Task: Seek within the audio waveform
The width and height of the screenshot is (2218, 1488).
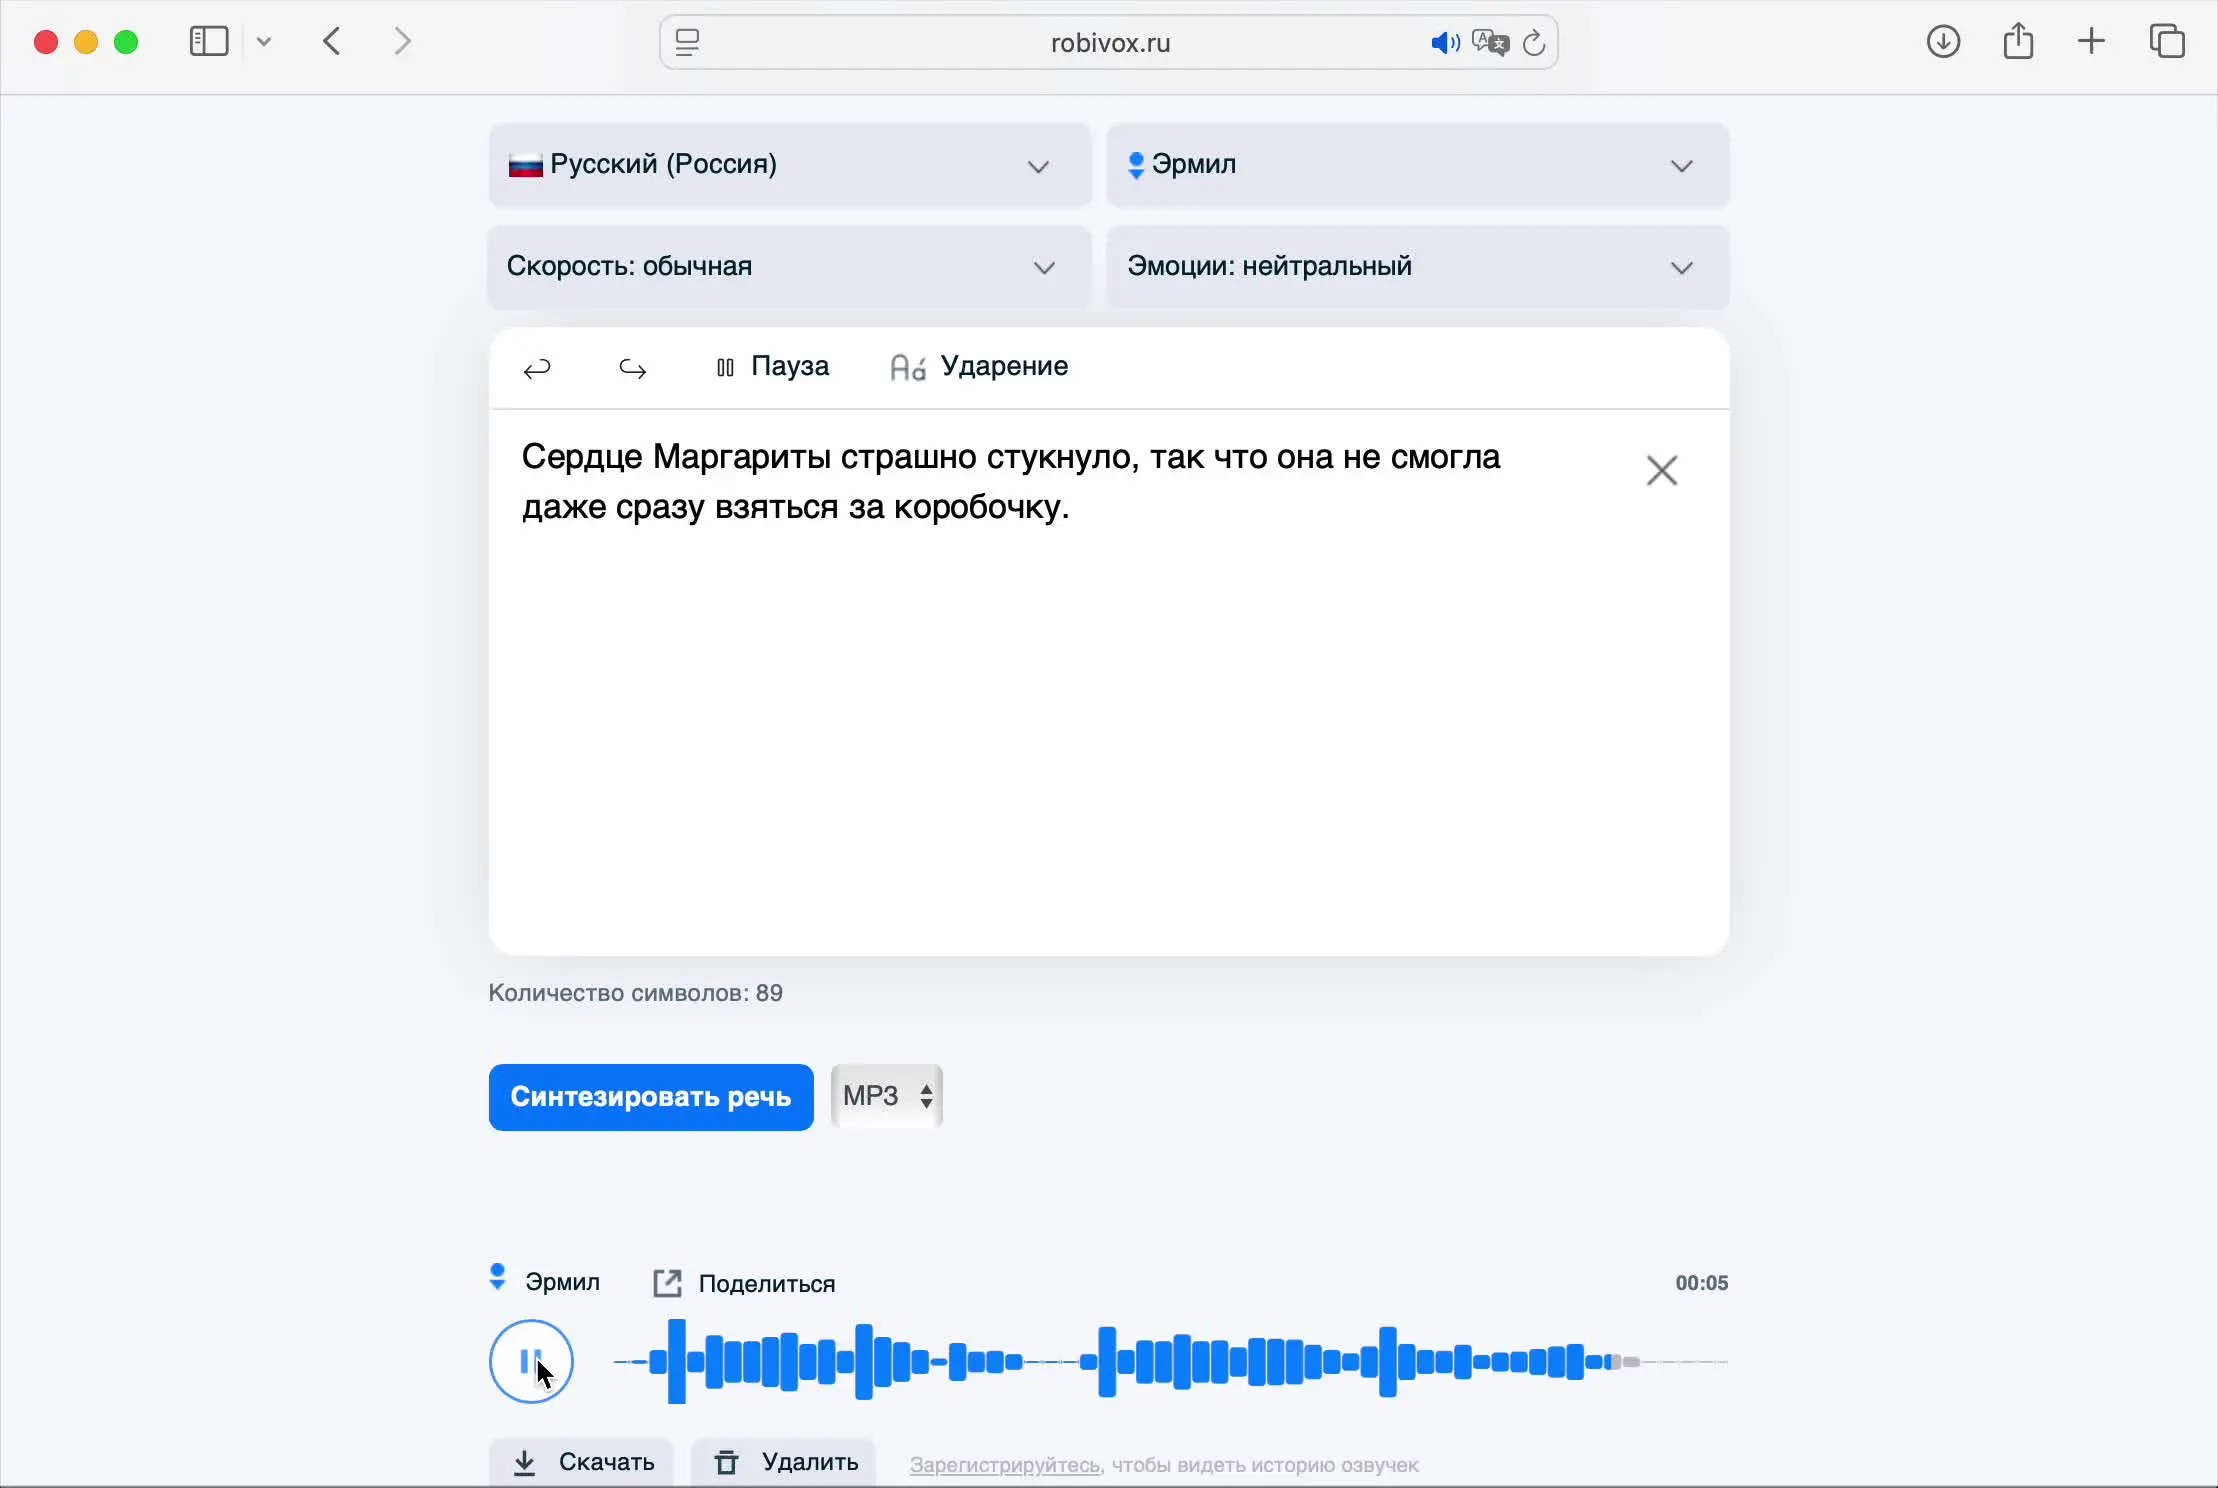Action: (x=1170, y=1361)
